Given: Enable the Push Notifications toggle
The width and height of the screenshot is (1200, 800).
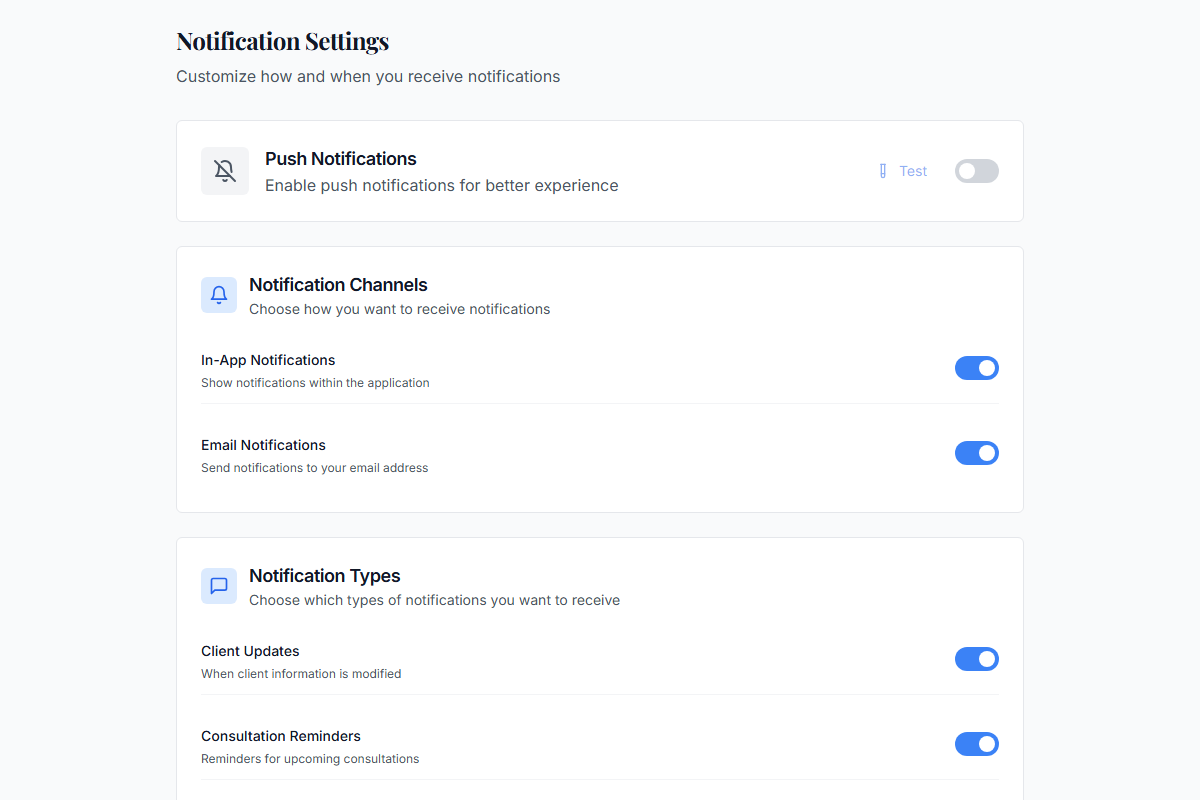Looking at the screenshot, I should (x=976, y=171).
